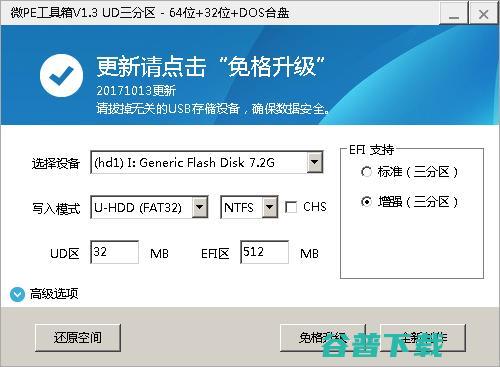Click the 高级选项 label text
The image size is (500, 367).
tap(54, 294)
